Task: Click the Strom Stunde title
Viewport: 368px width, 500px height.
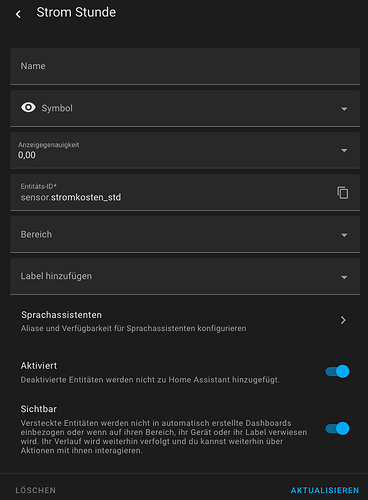Action: click(76, 12)
